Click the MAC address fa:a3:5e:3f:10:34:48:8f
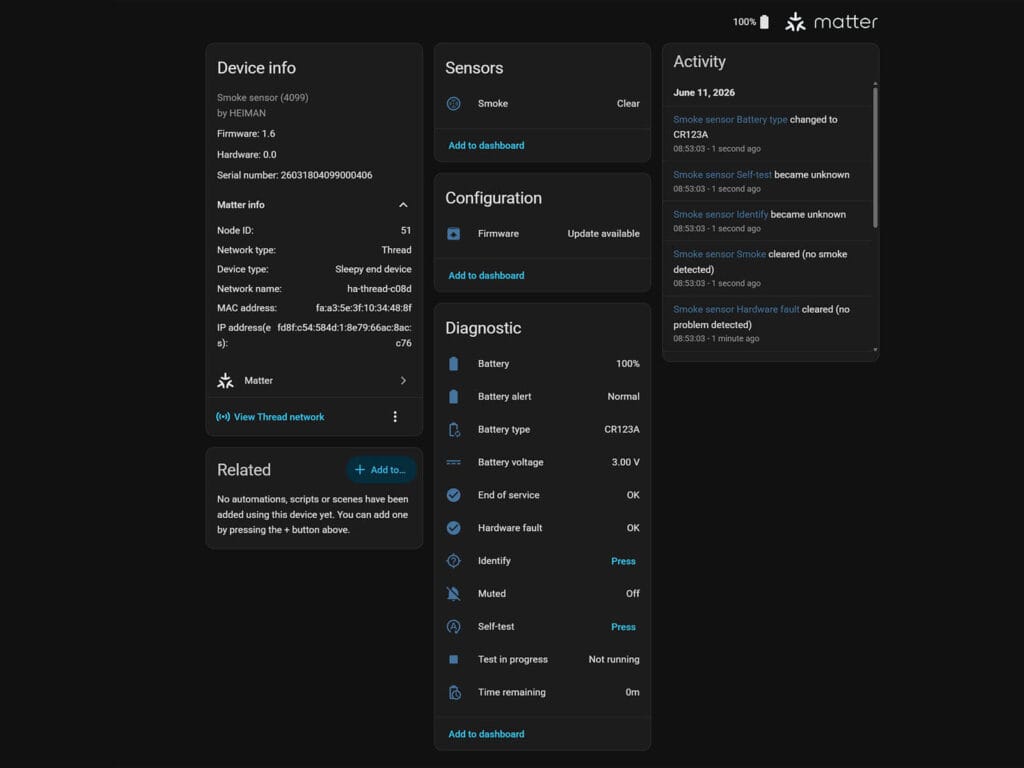The image size is (1024, 768). click(x=364, y=308)
